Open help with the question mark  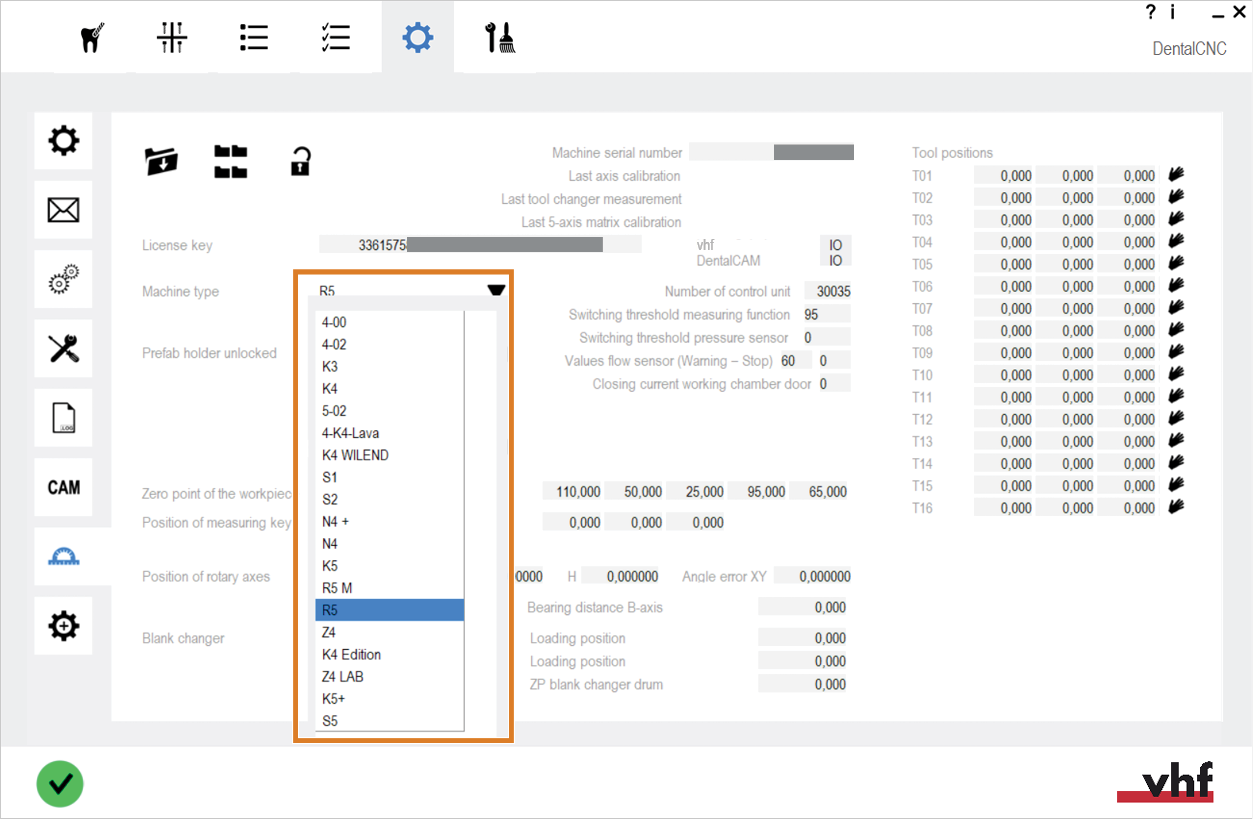coord(1151,13)
